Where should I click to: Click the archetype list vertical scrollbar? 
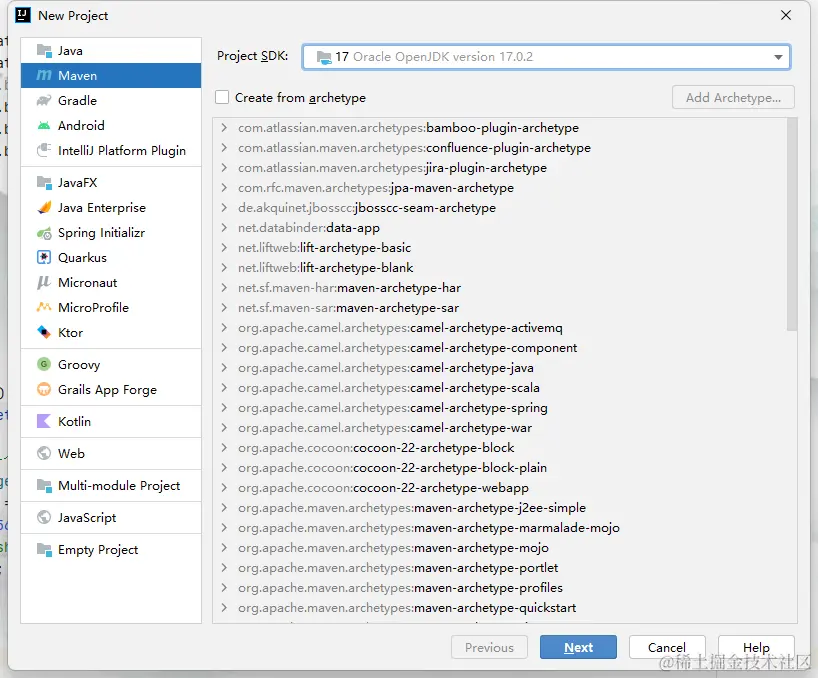coord(792,224)
